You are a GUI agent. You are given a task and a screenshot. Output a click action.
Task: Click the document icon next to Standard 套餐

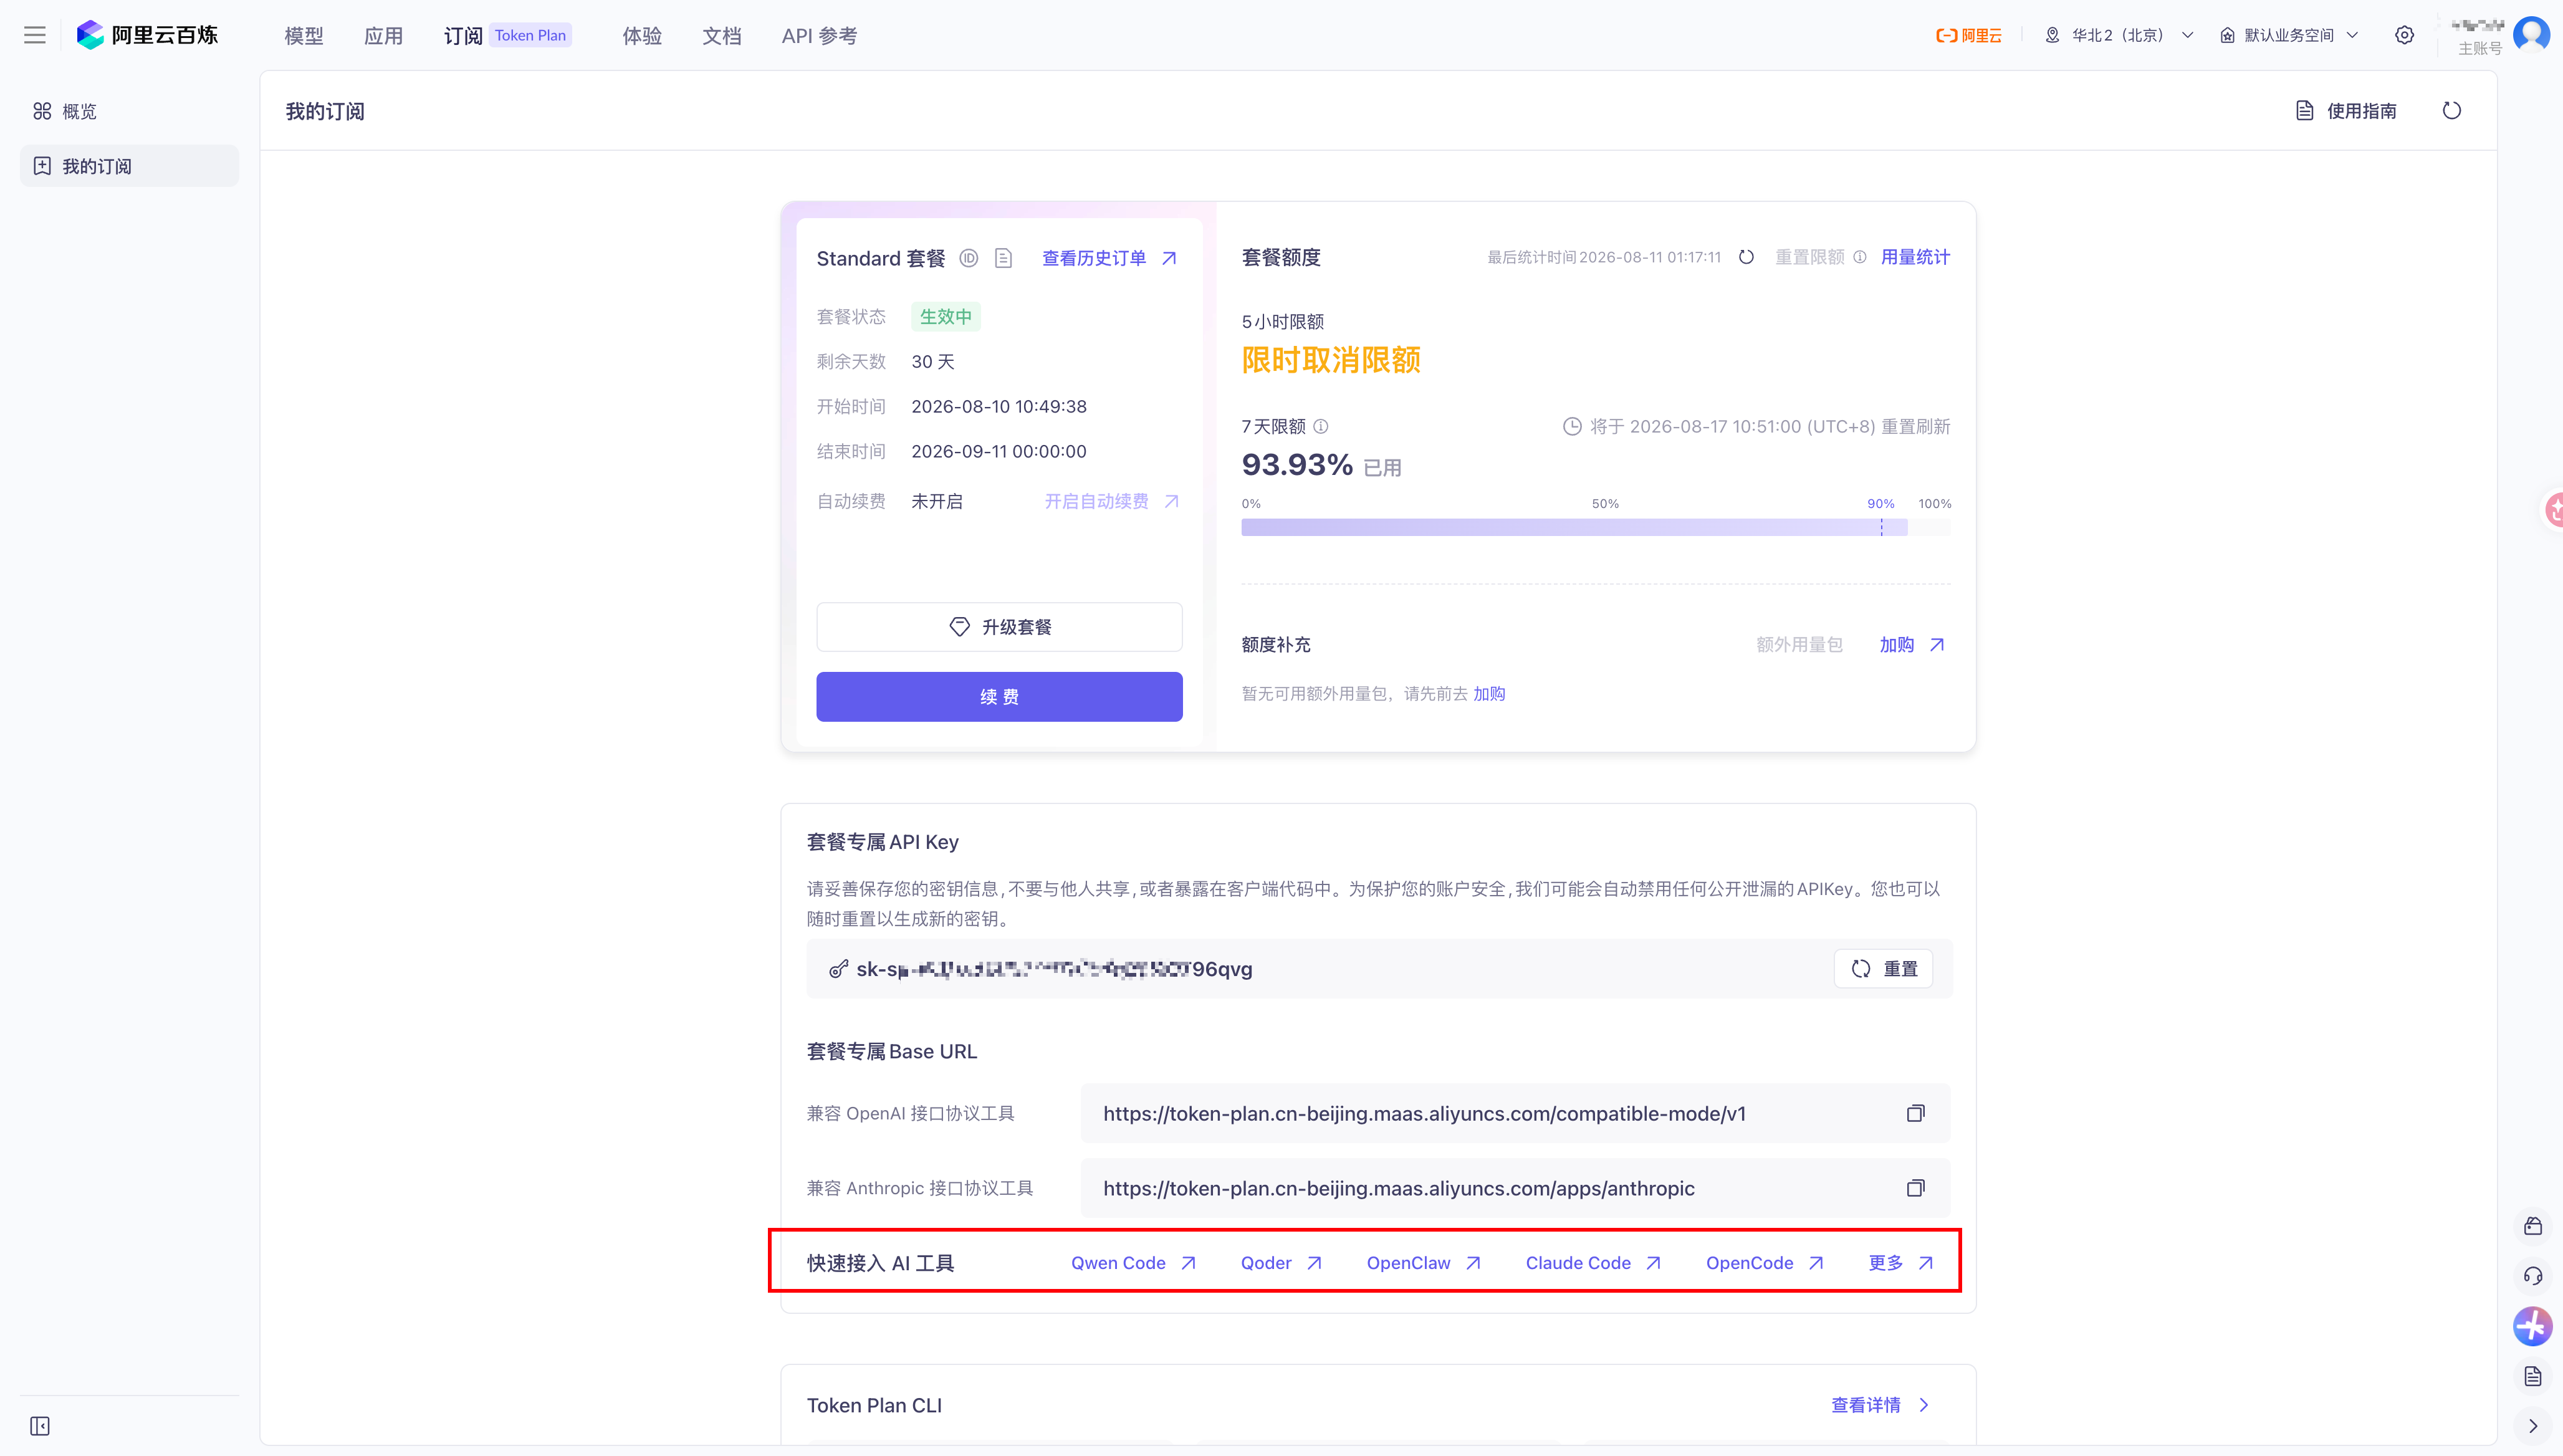1004,258
